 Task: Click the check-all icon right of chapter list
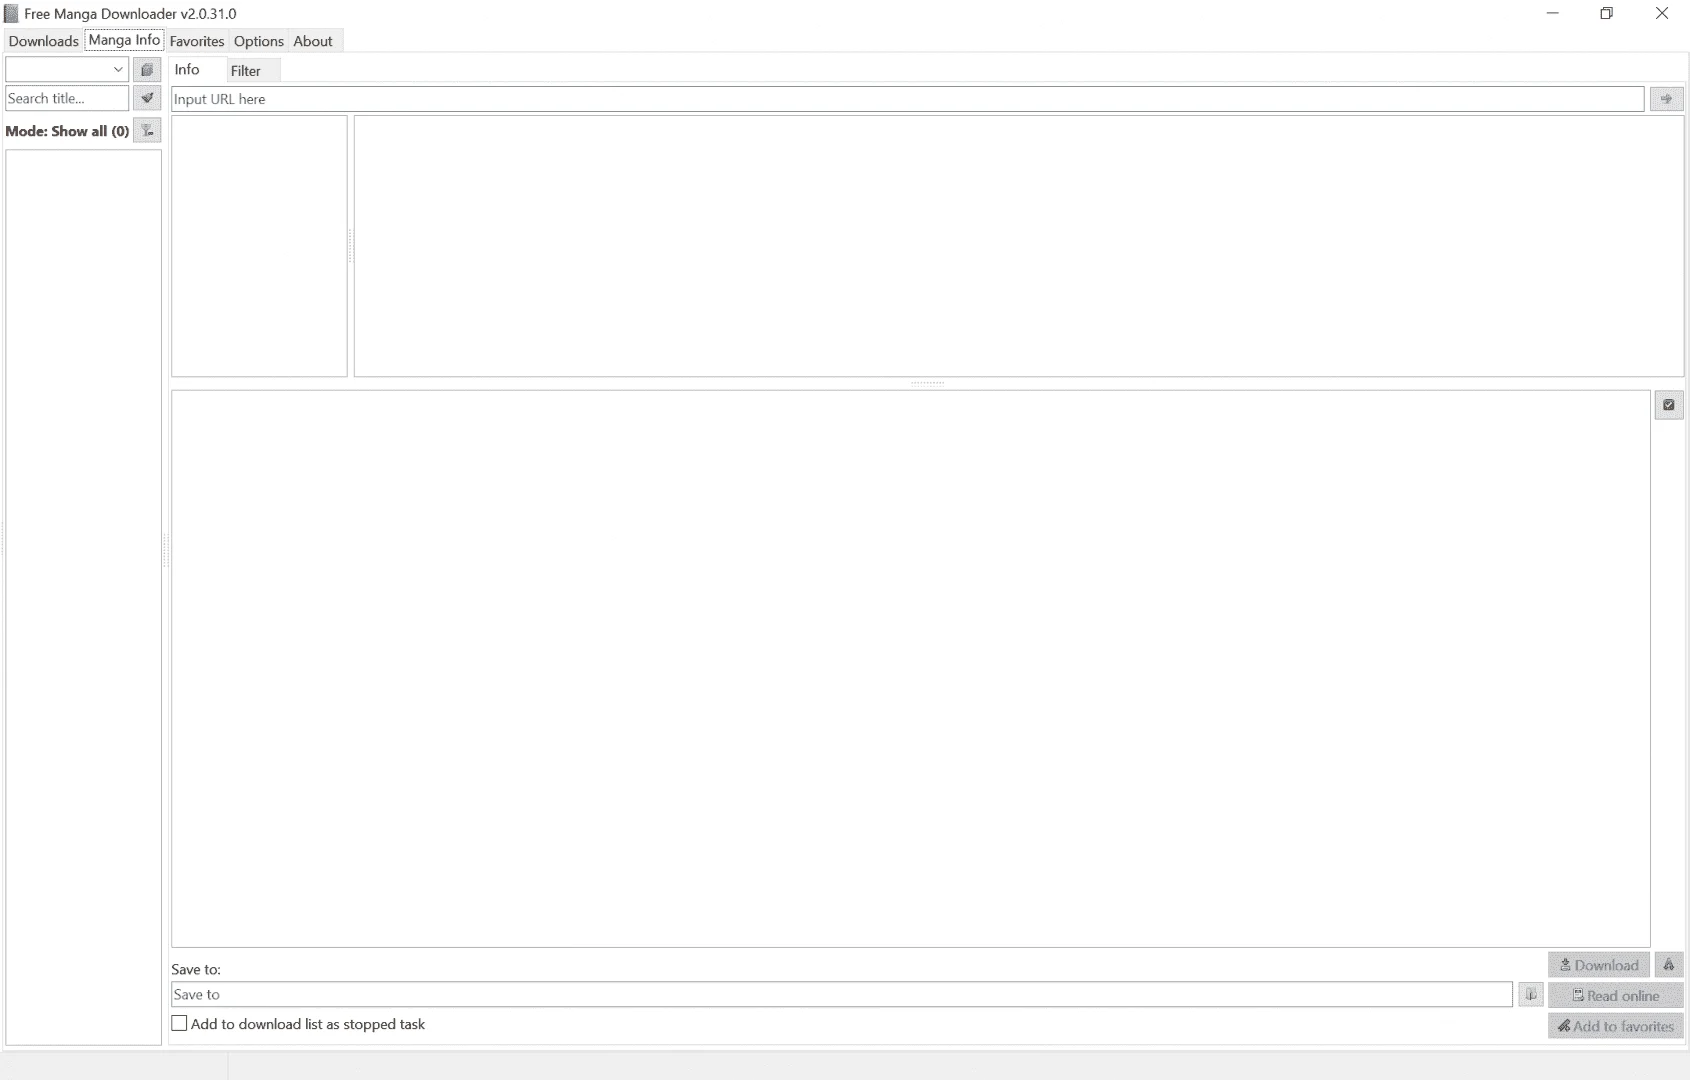coord(1669,405)
